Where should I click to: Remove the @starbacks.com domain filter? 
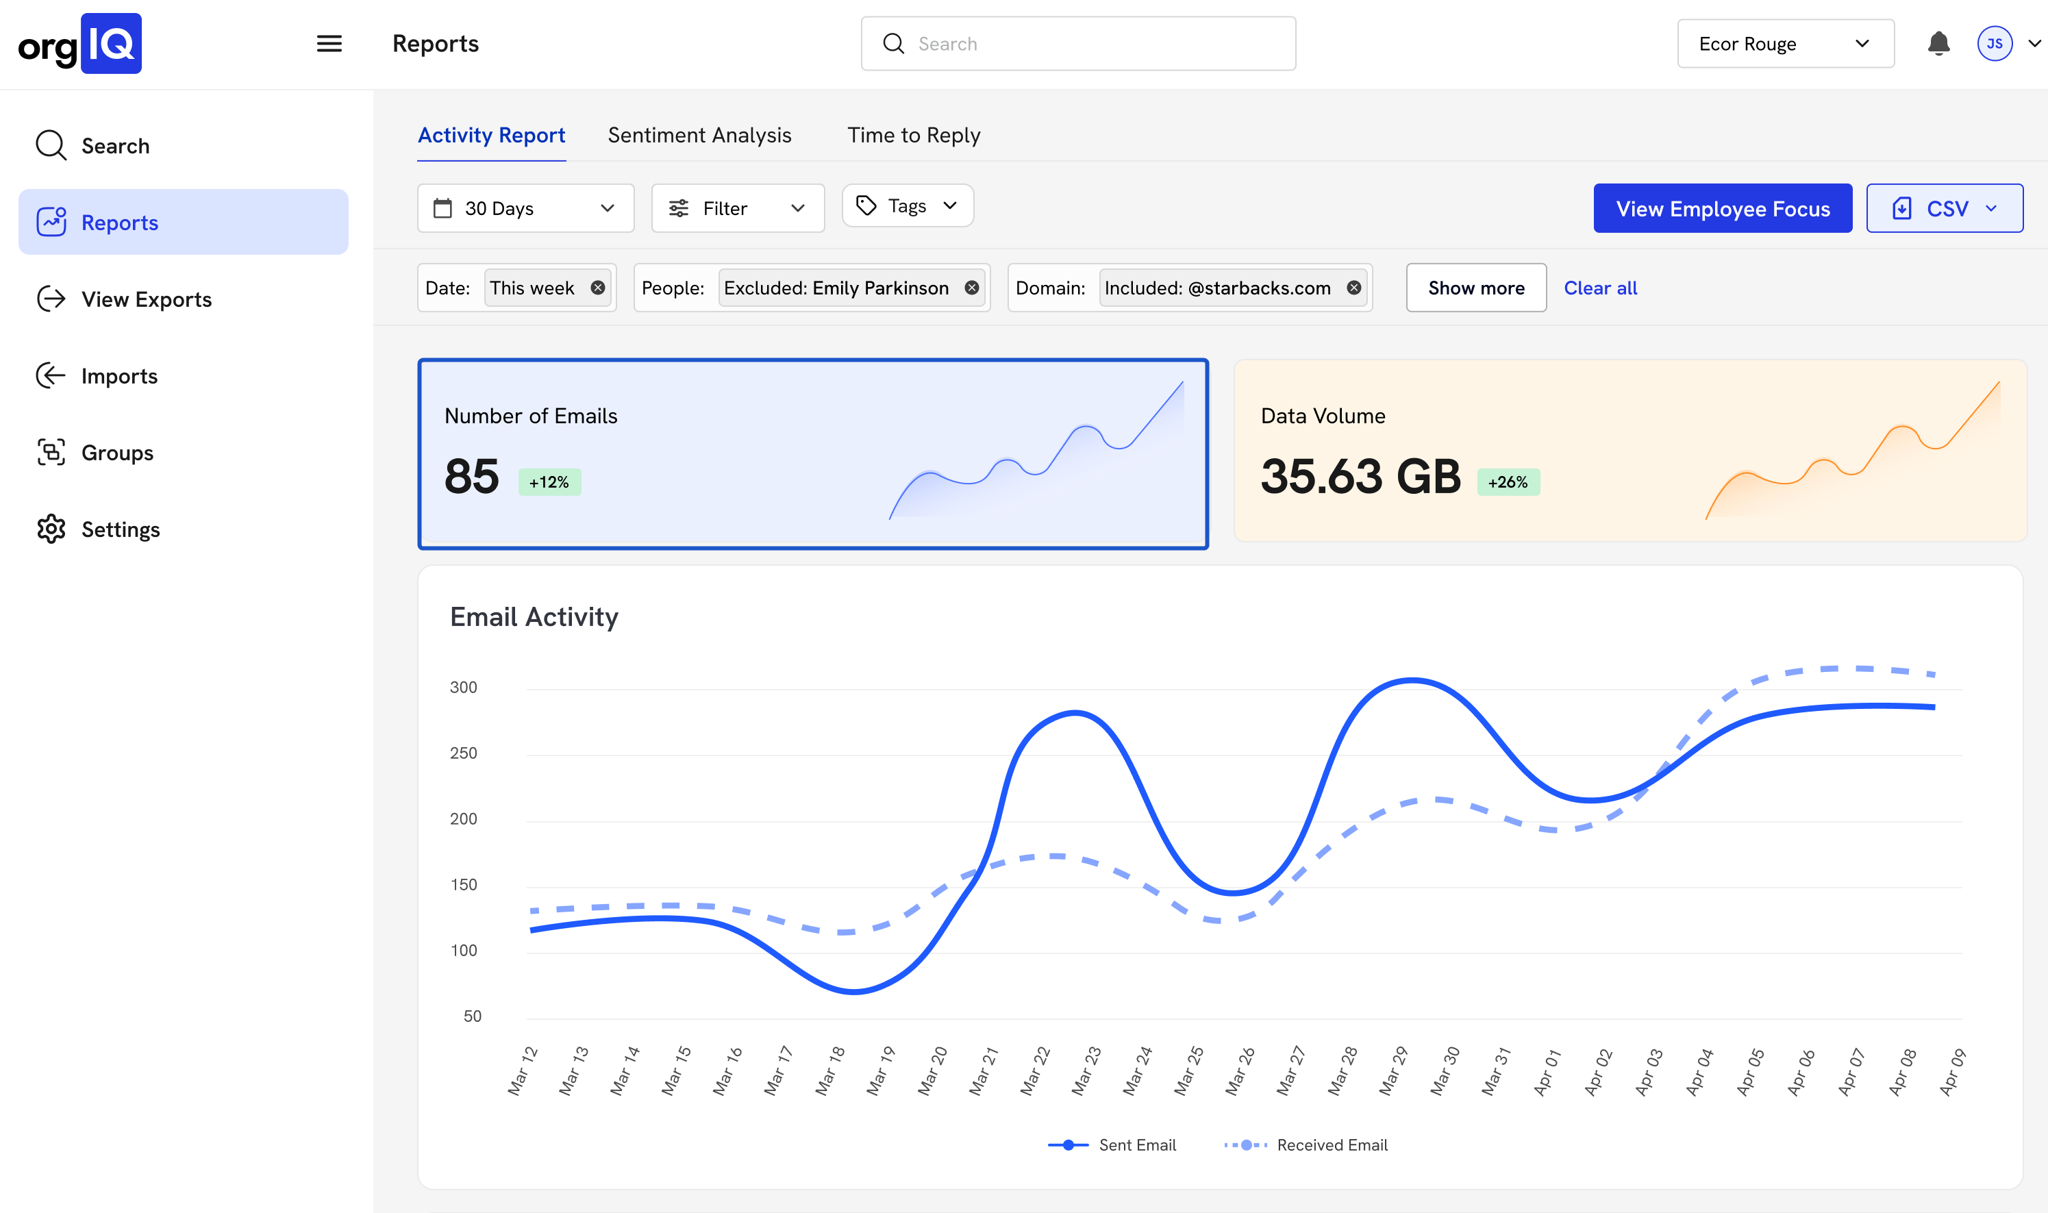(1354, 288)
